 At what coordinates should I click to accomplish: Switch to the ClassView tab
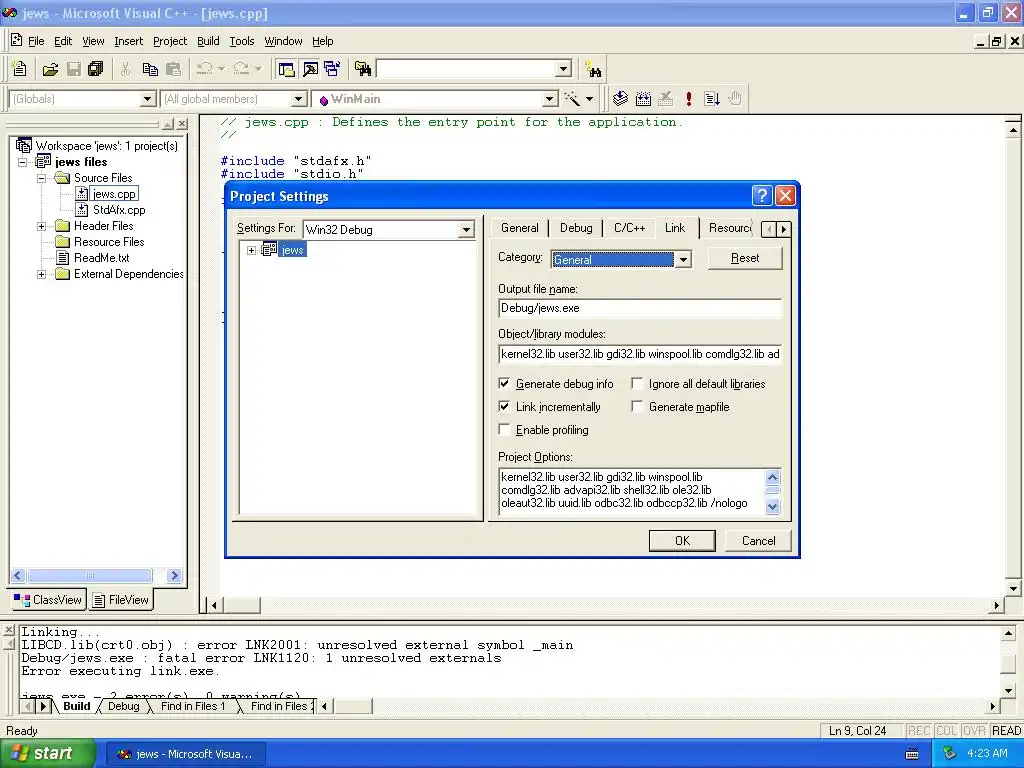pyautogui.click(x=49, y=600)
